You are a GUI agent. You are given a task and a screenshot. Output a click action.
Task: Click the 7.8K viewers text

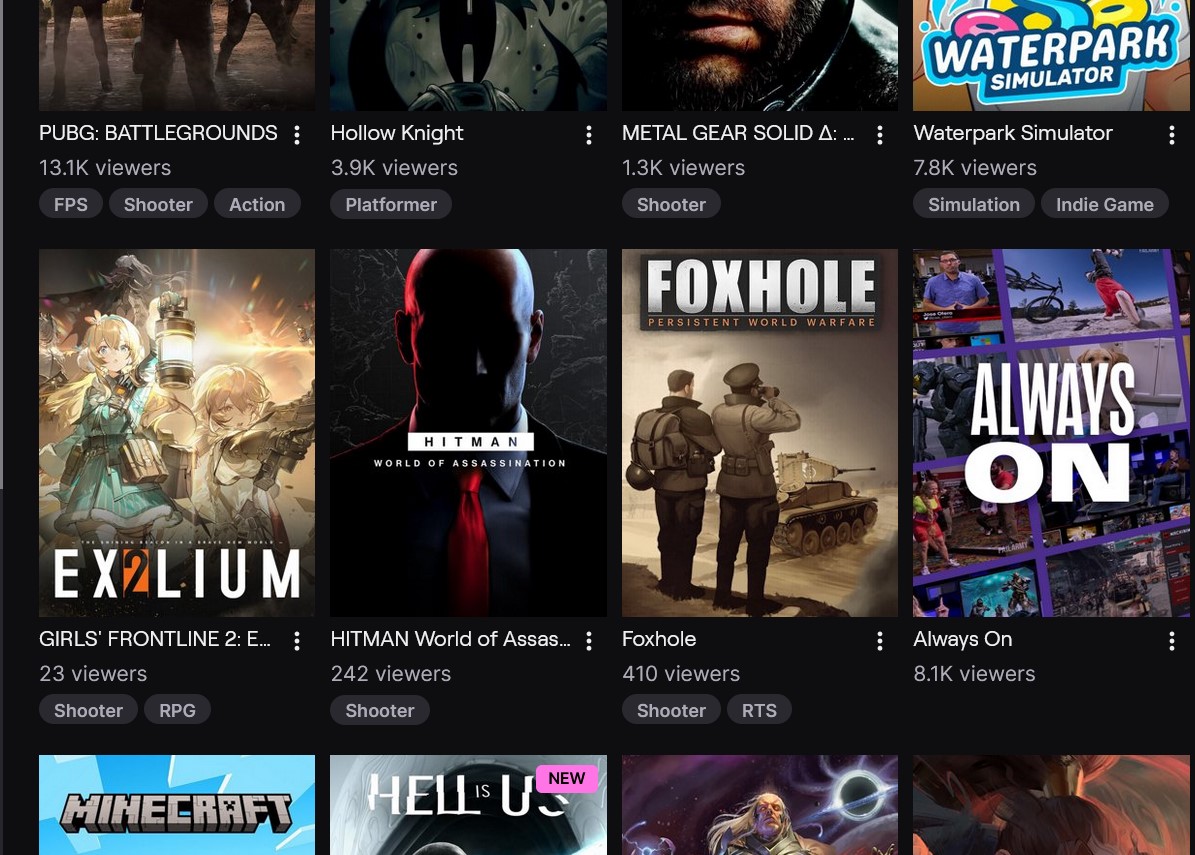pos(975,168)
